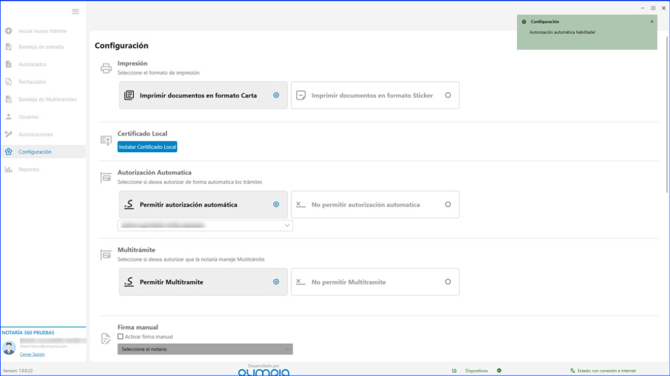Viewport: 670px width, 376px height.
Task: Open the Seleccione el notario dropdown
Action: coord(205,349)
